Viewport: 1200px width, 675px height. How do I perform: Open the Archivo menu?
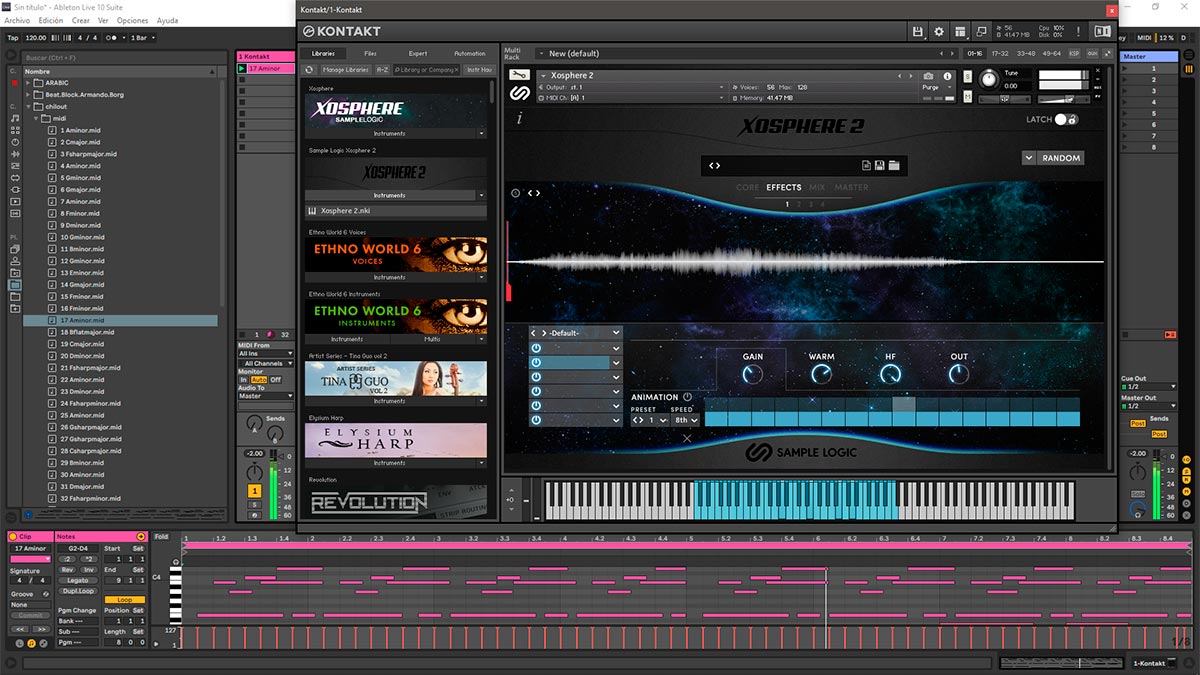click(17, 20)
